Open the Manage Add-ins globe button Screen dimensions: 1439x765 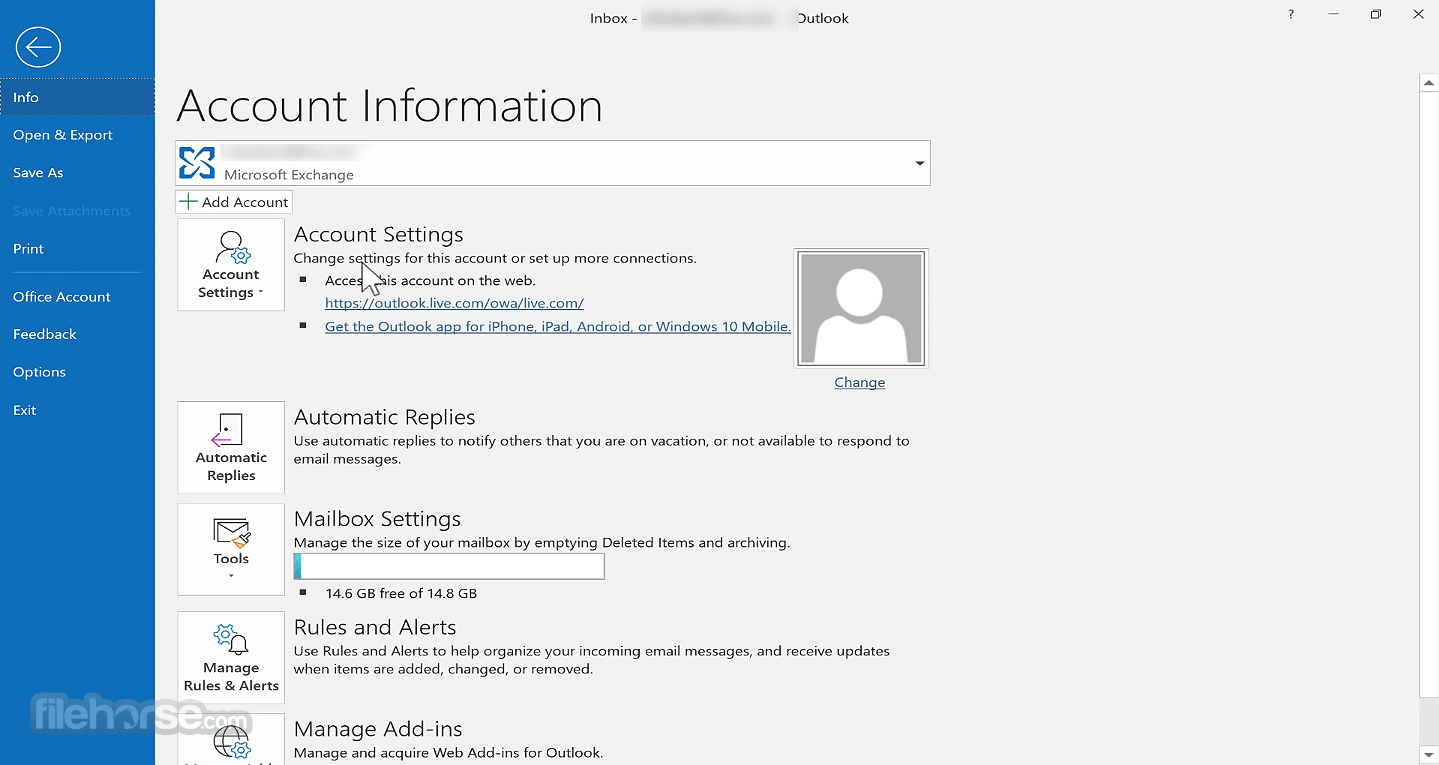point(231,740)
